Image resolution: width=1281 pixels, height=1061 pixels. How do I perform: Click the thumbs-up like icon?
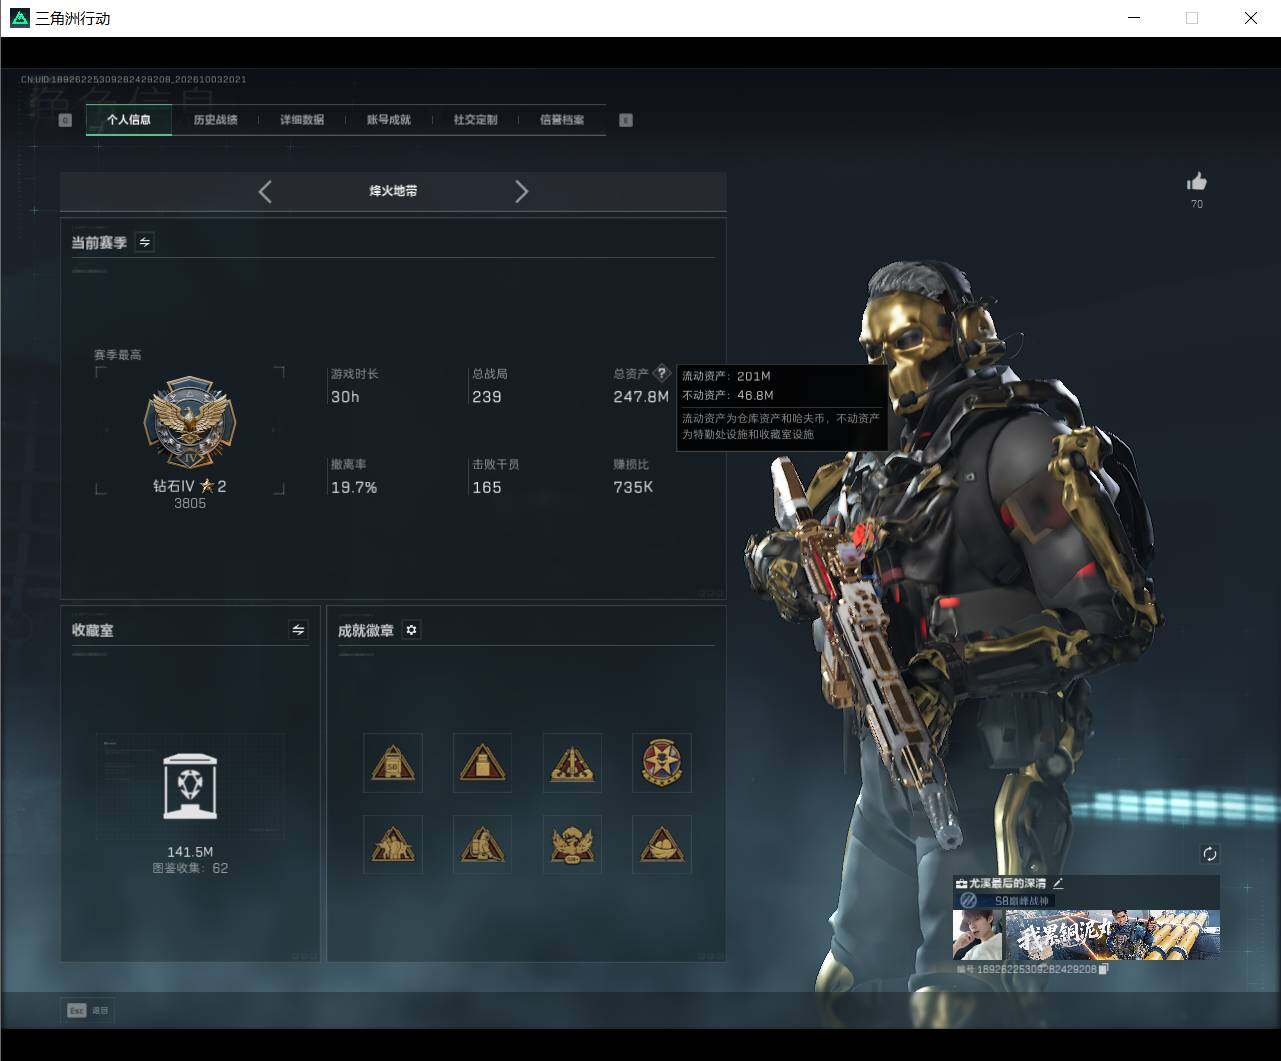1197,182
